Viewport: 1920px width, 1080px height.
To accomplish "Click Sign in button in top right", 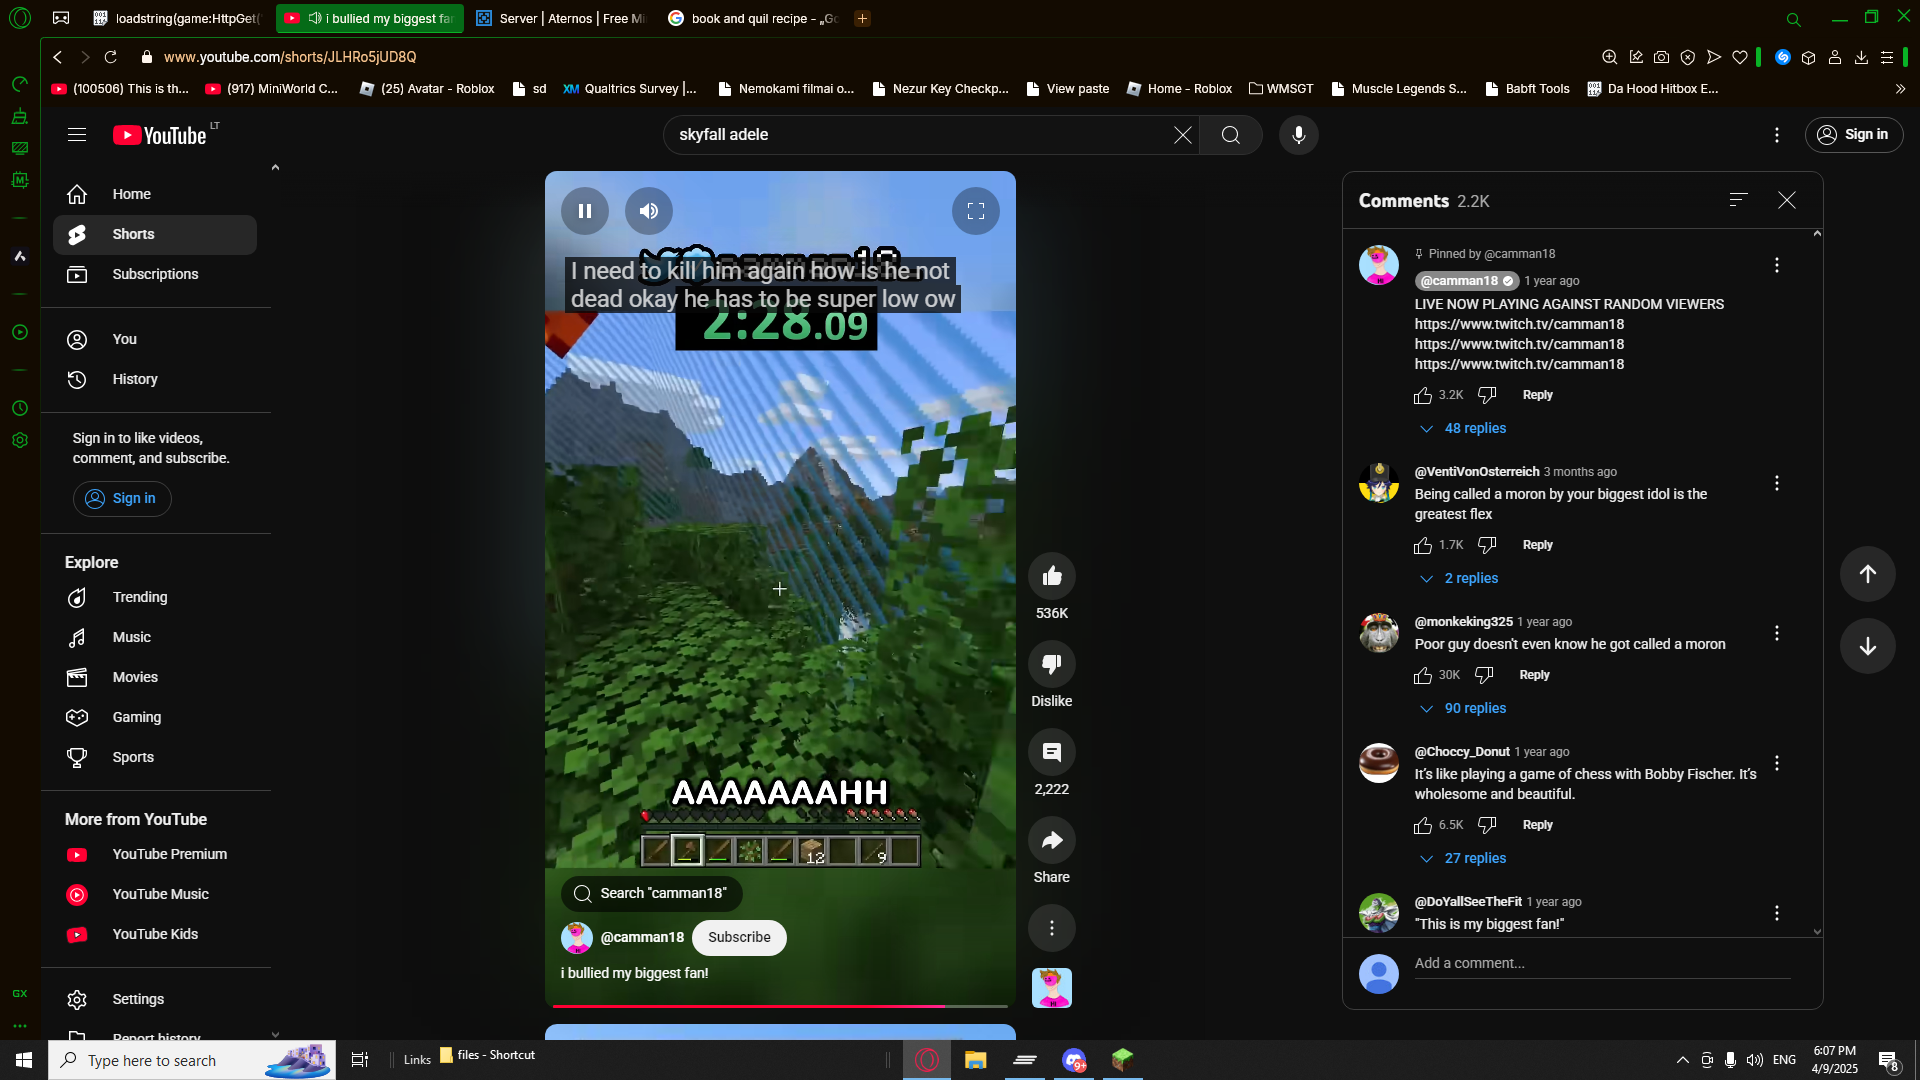I will pyautogui.click(x=1854, y=135).
